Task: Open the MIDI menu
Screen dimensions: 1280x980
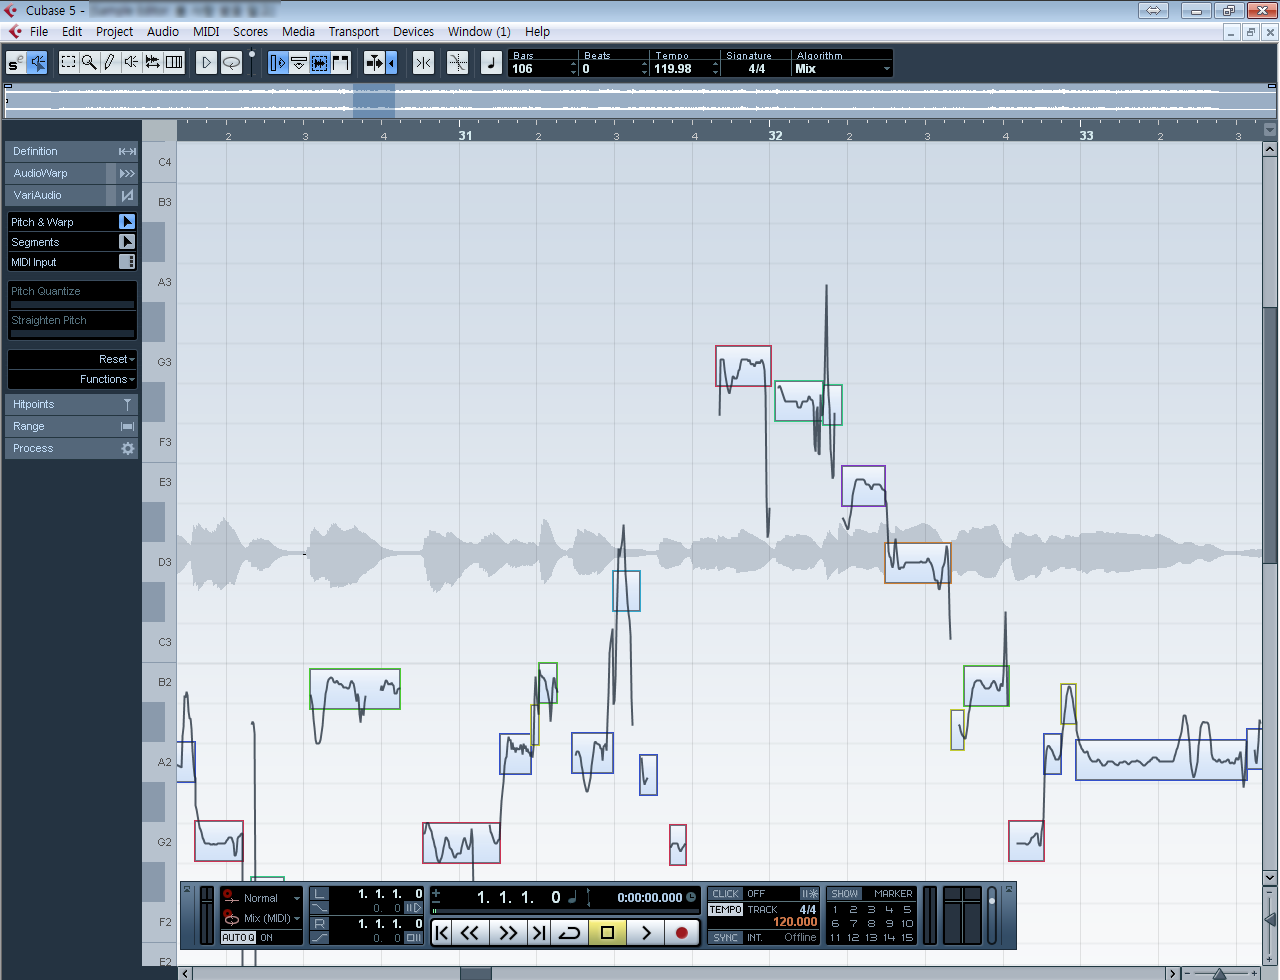Action: [x=206, y=31]
